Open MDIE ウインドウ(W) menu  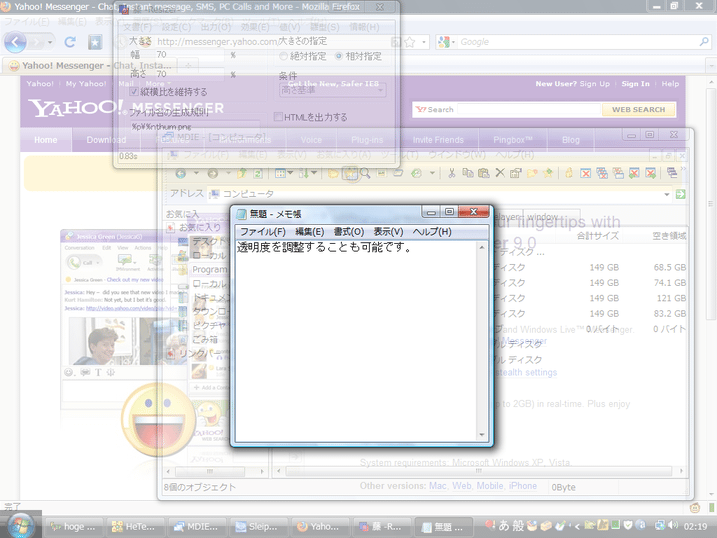[x=457, y=155]
